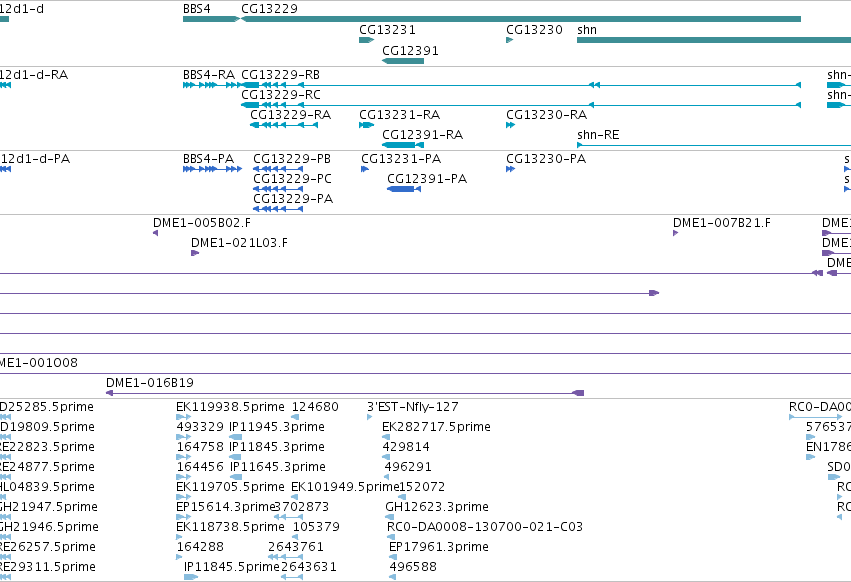The width and height of the screenshot is (851, 582).
Task: Click the CG13231-PA protein arrow
Action: pyautogui.click(x=365, y=169)
